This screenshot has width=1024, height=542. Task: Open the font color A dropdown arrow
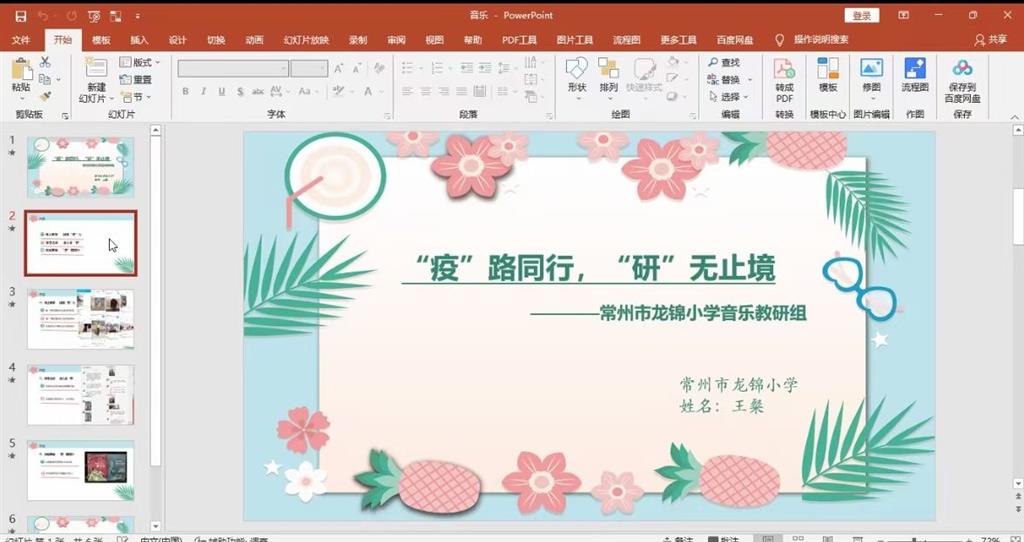[x=382, y=91]
